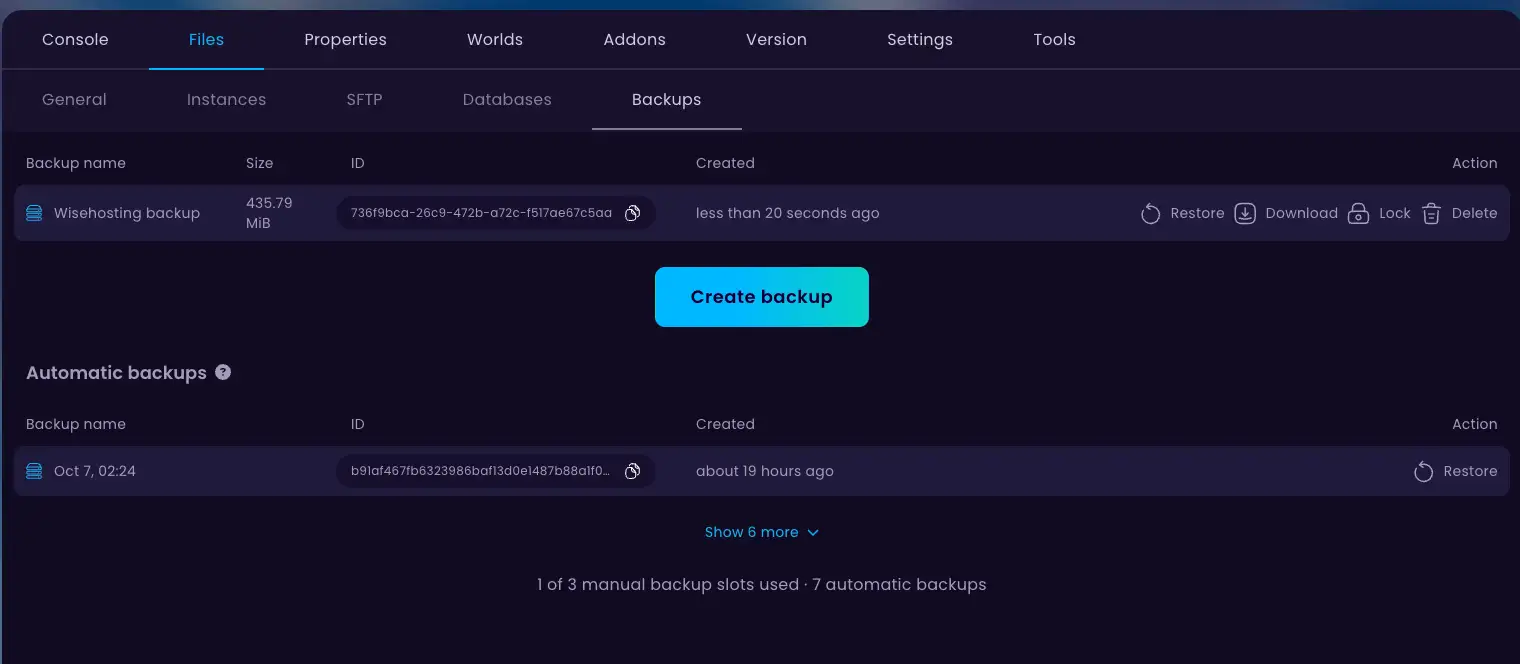Click the manual backups Backup name header

pyautogui.click(x=76, y=163)
